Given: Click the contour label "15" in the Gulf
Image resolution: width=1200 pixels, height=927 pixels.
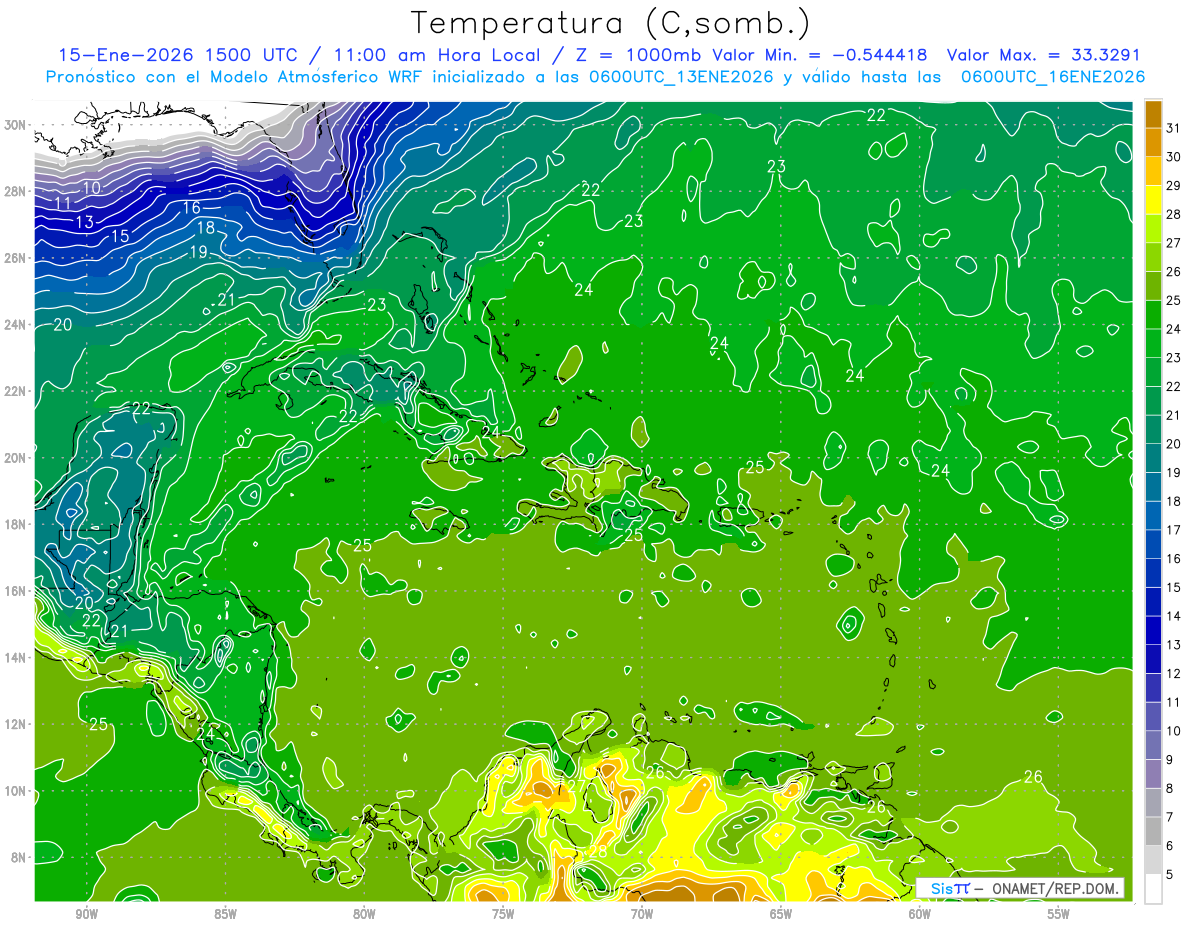Looking at the screenshot, I should point(120,237).
